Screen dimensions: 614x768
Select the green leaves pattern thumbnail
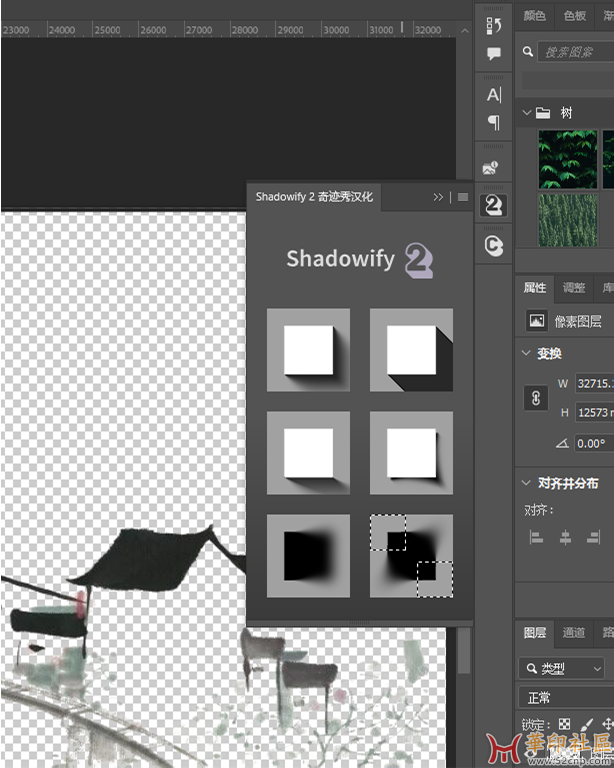pyautogui.click(x=567, y=159)
